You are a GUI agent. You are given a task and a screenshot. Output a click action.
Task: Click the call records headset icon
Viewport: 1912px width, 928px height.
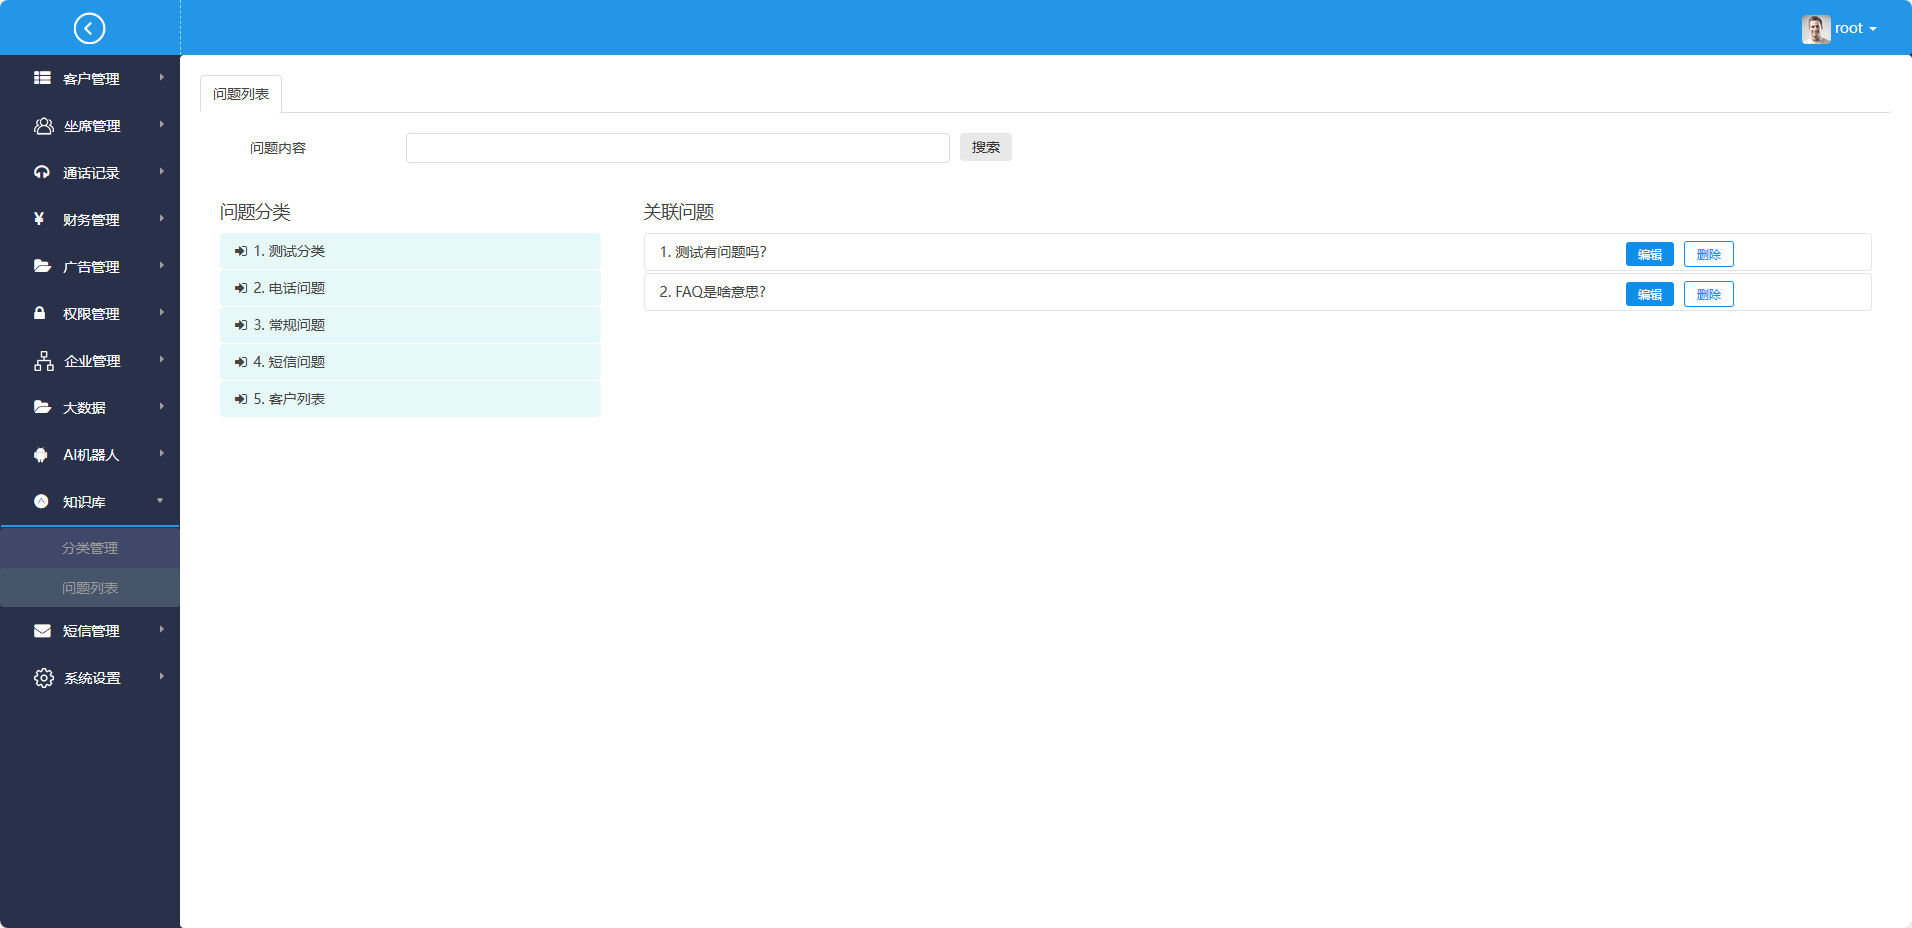click(x=41, y=172)
